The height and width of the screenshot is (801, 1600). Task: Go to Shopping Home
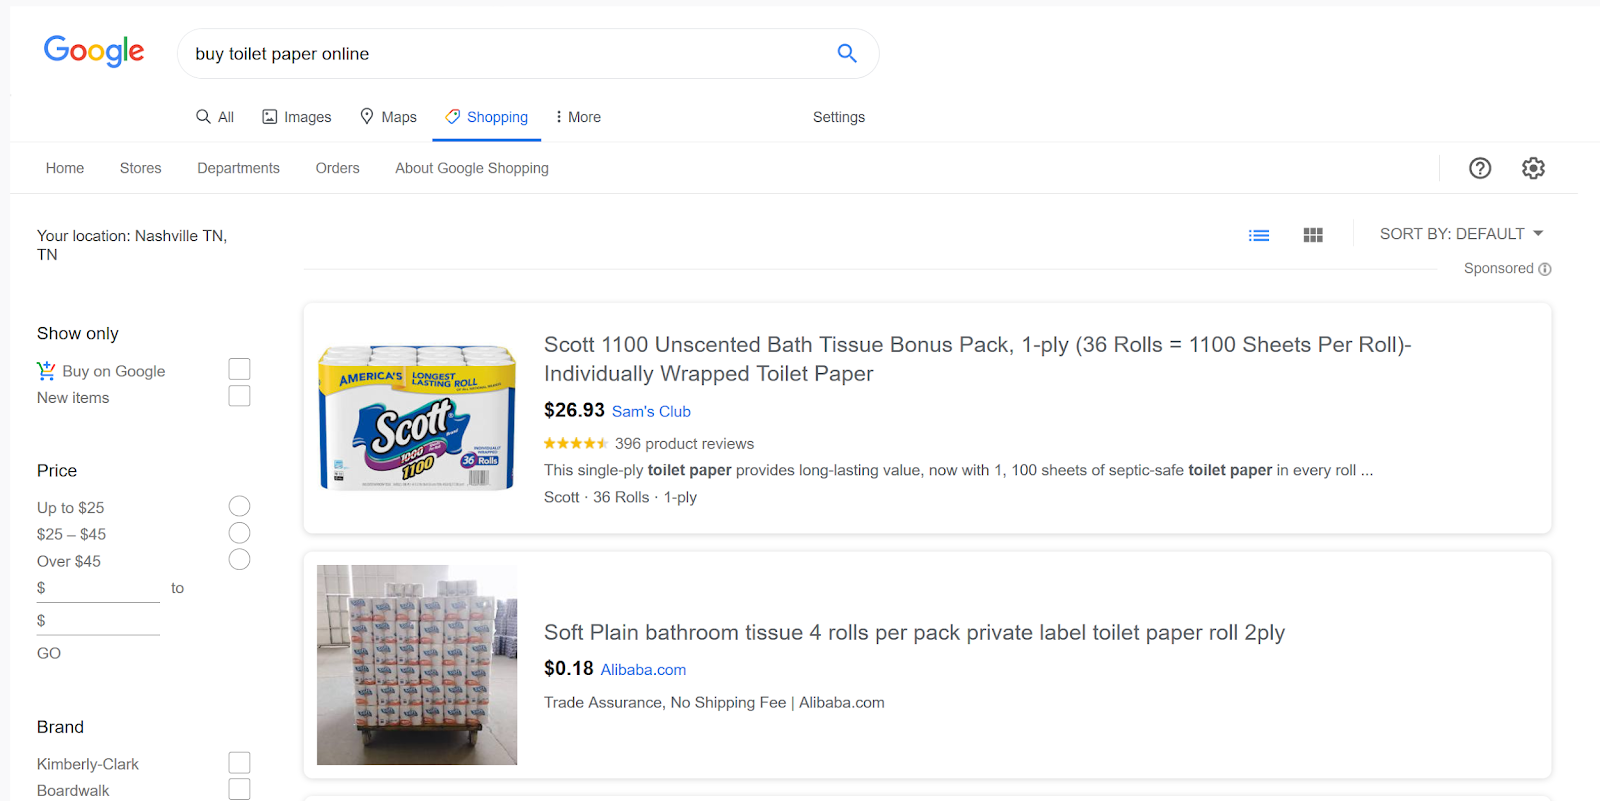[65, 168]
